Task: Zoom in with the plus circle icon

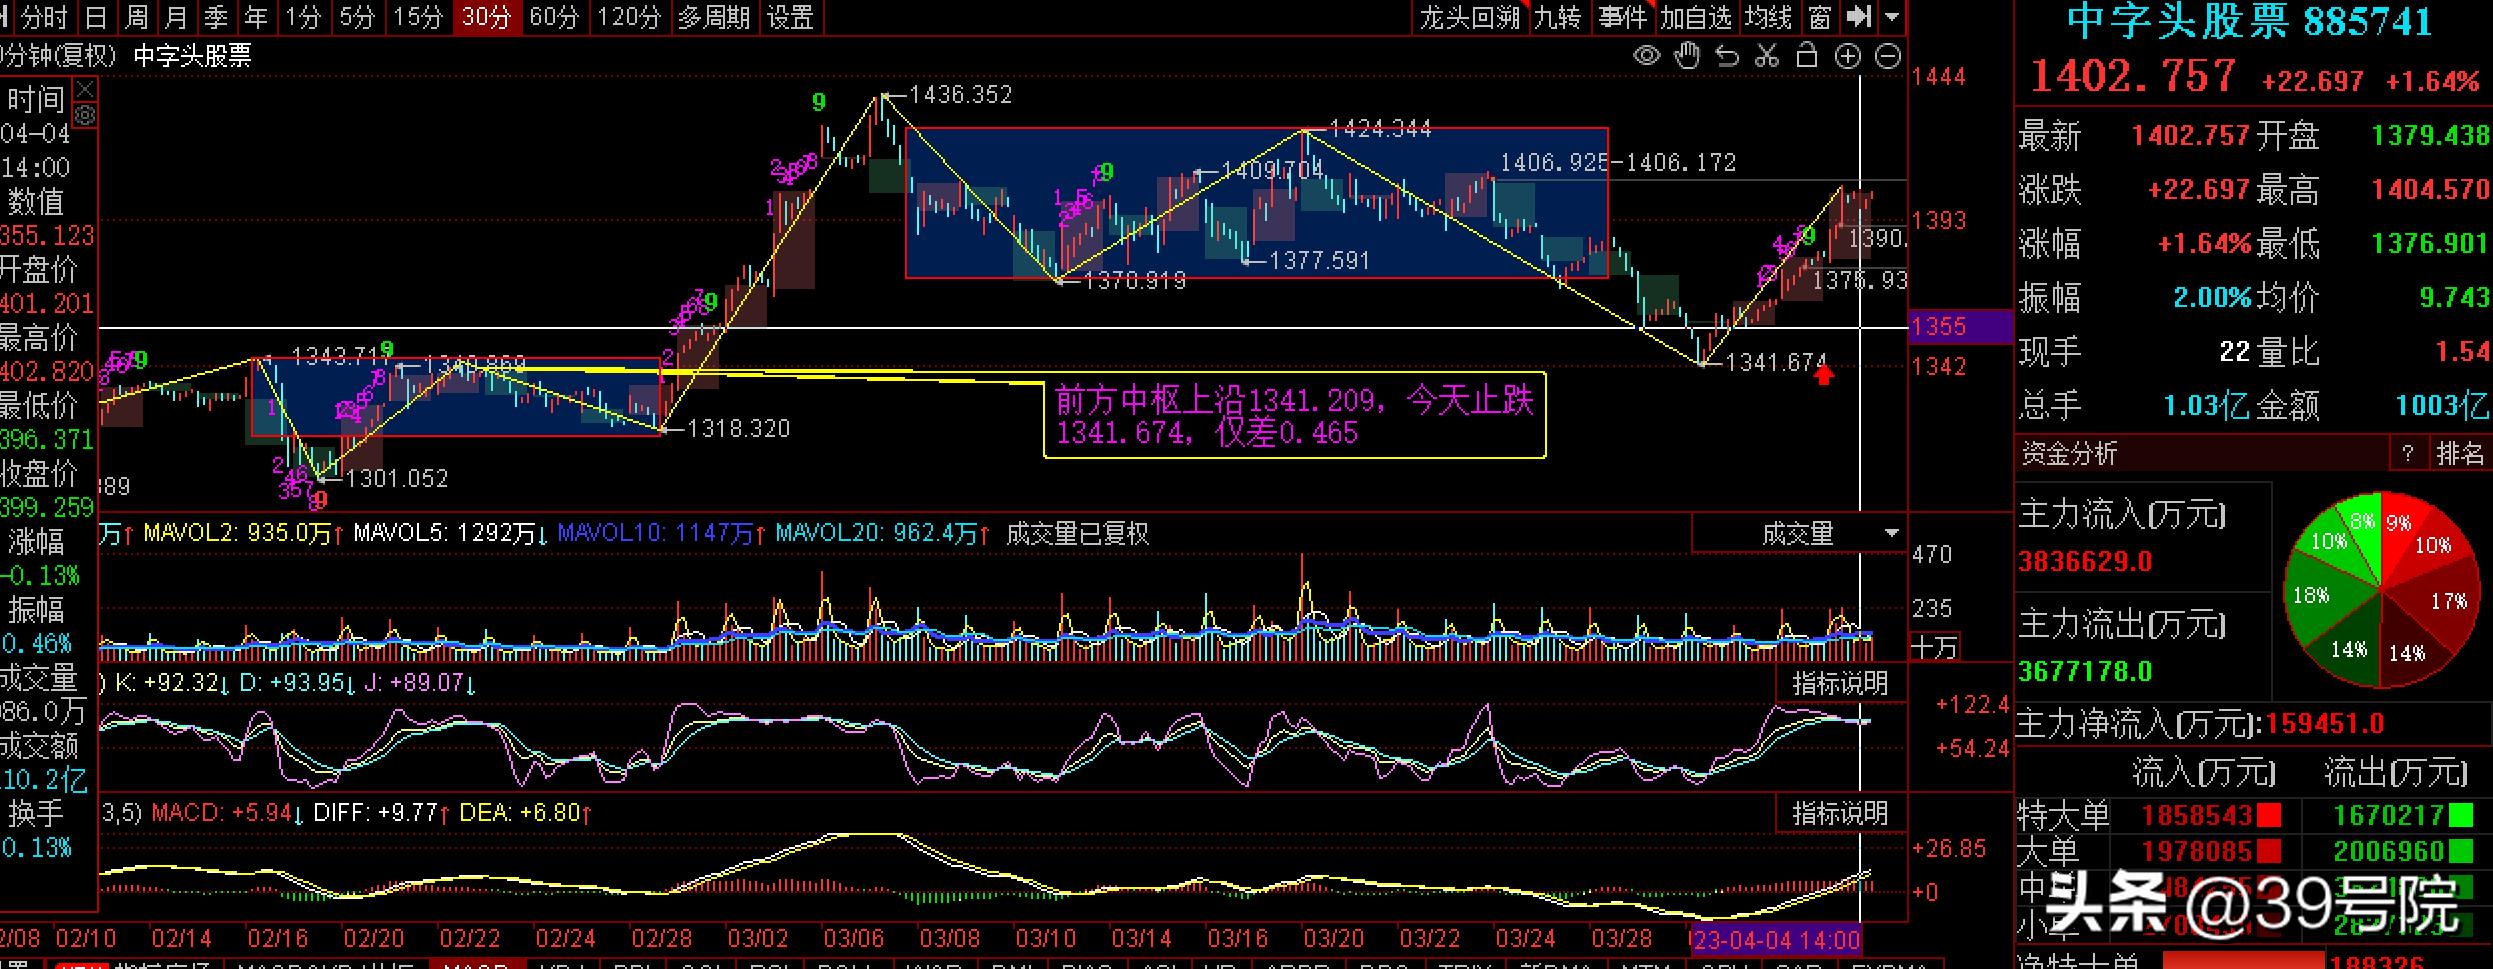Action: pos(1847,57)
